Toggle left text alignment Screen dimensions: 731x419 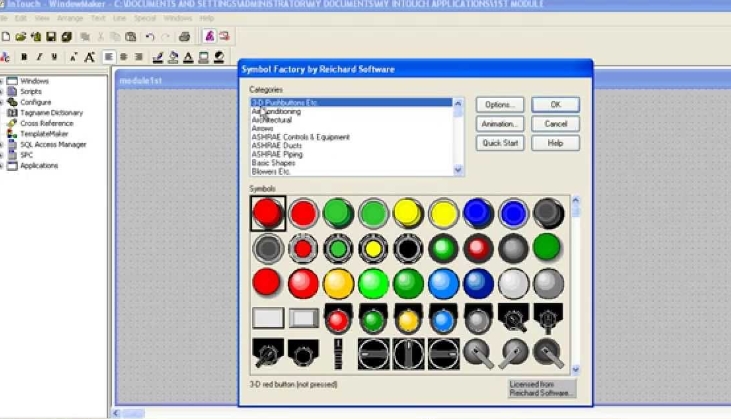pyautogui.click(x=109, y=57)
